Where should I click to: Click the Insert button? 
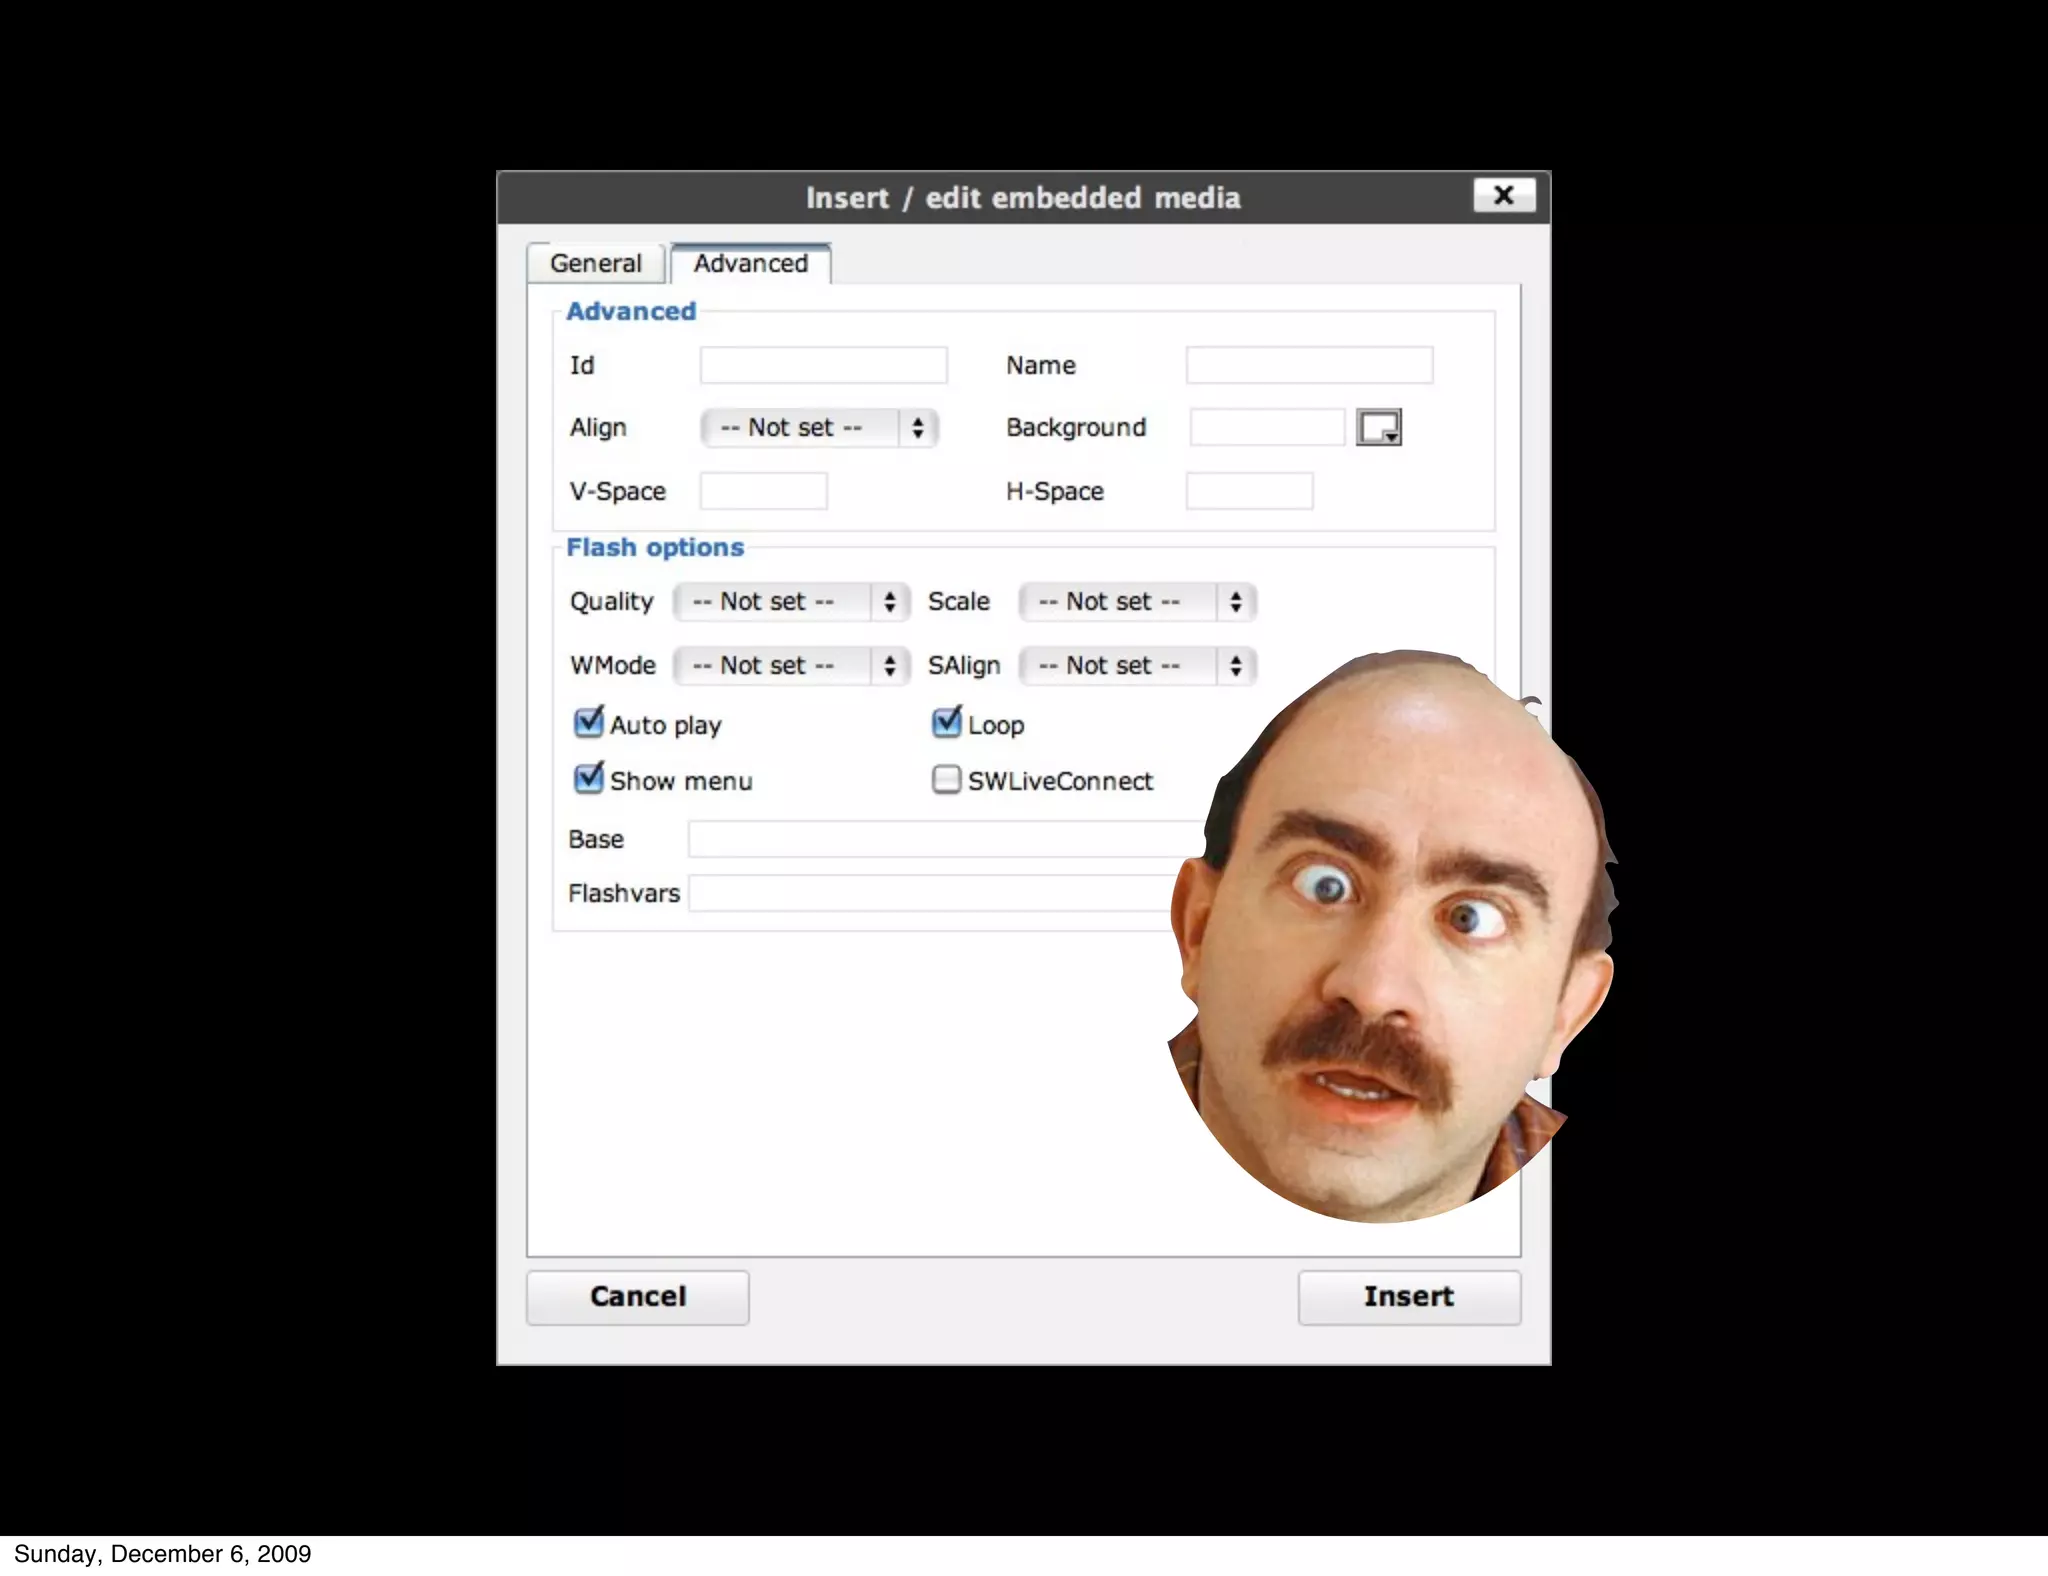(1408, 1297)
